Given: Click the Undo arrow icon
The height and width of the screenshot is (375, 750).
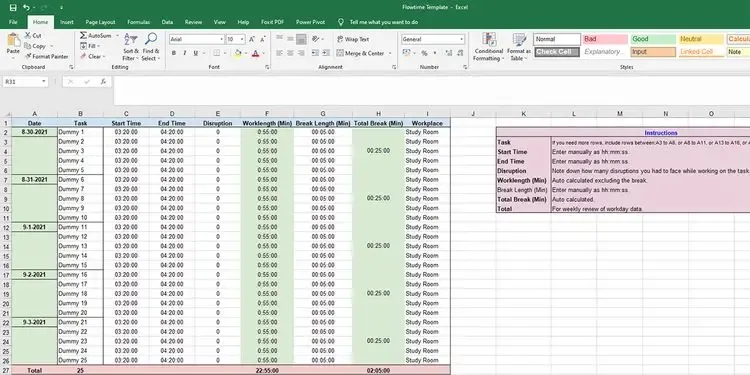Looking at the screenshot, I should pos(26,8).
